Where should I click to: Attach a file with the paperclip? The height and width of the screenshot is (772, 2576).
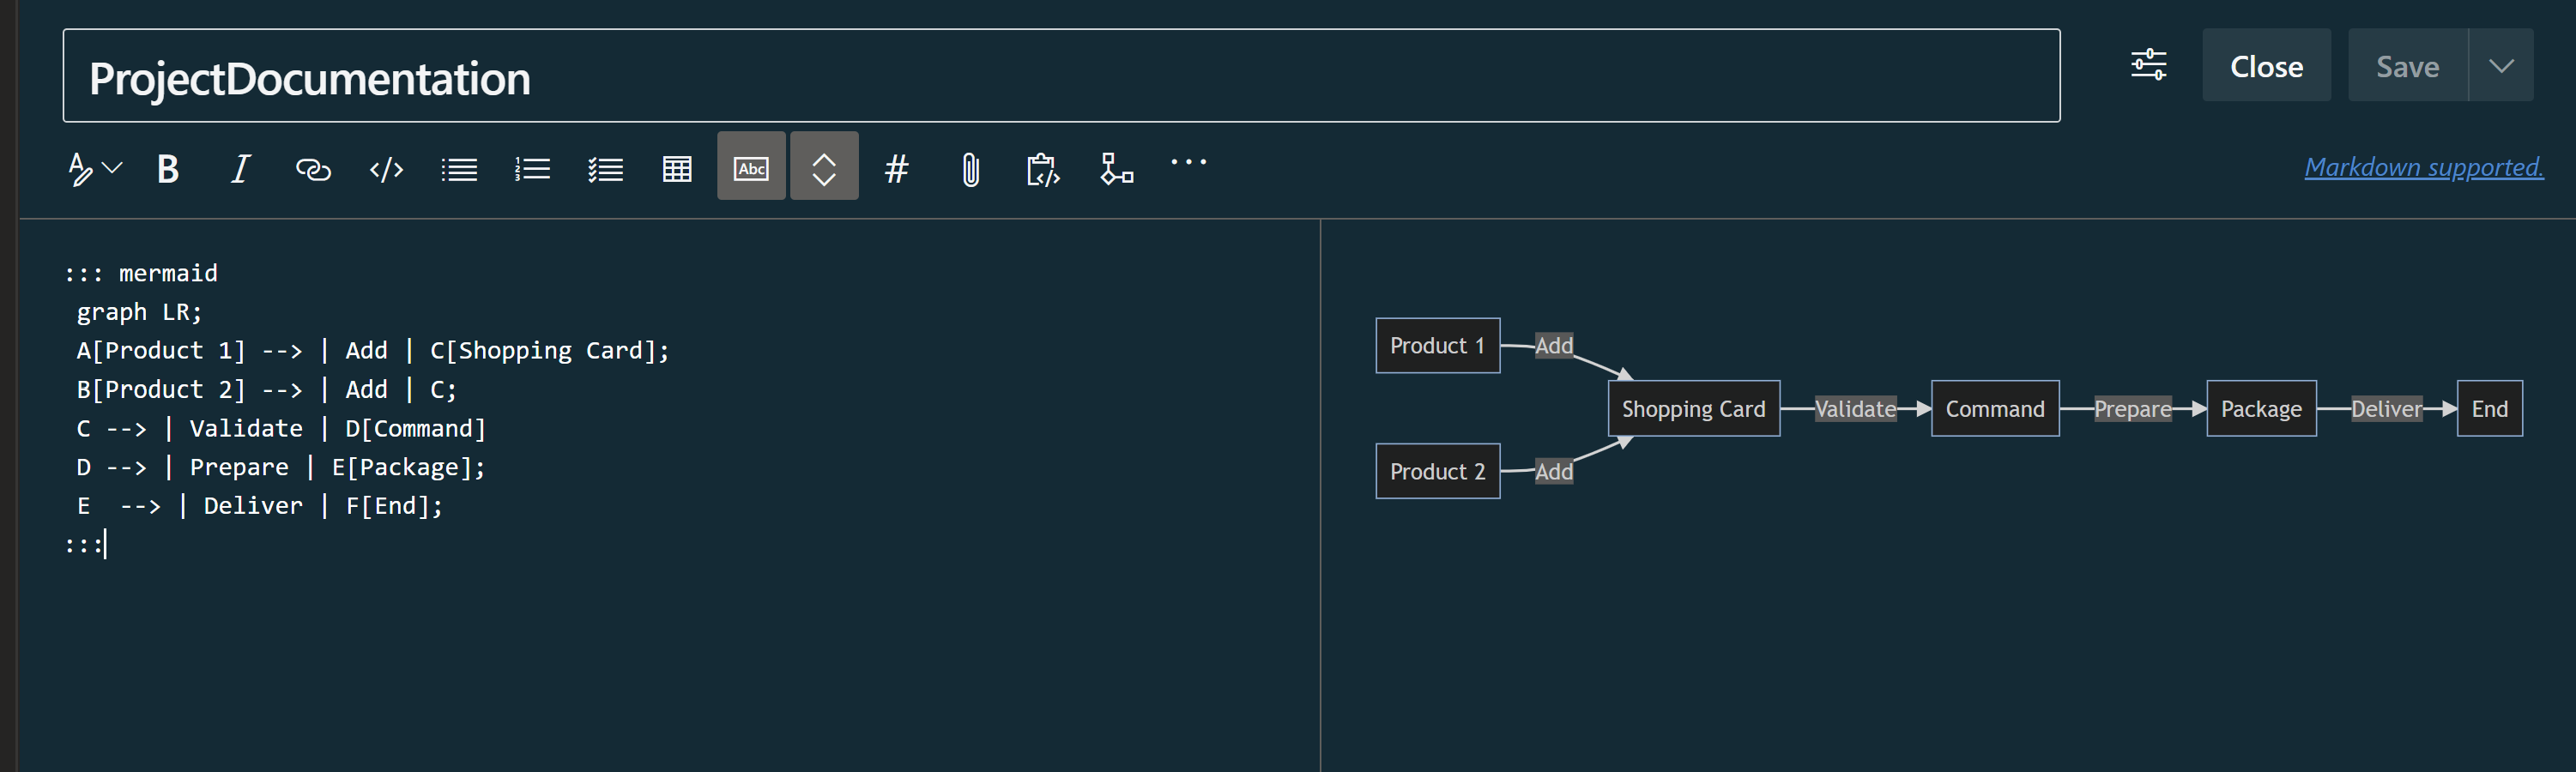tap(970, 167)
